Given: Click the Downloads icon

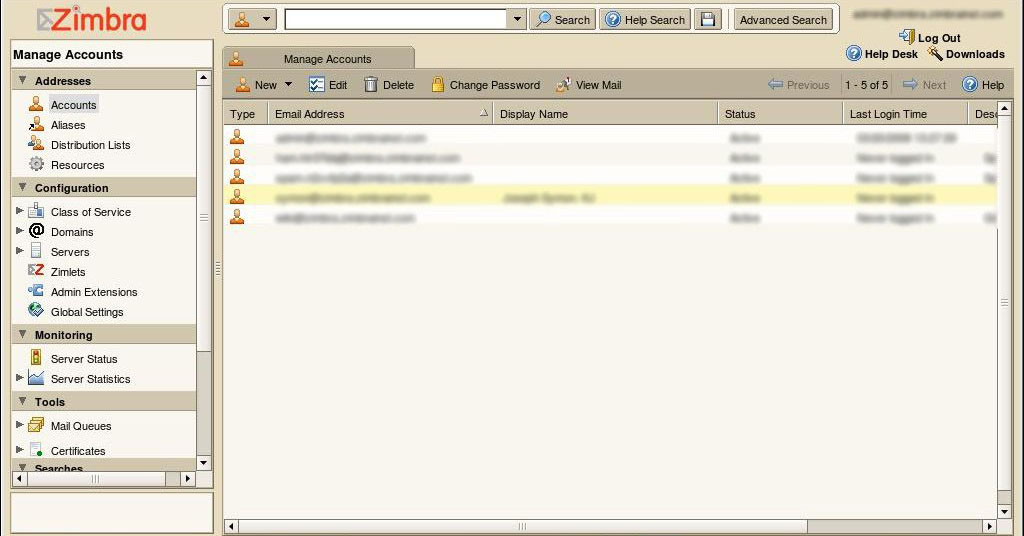Looking at the screenshot, I should pos(935,54).
